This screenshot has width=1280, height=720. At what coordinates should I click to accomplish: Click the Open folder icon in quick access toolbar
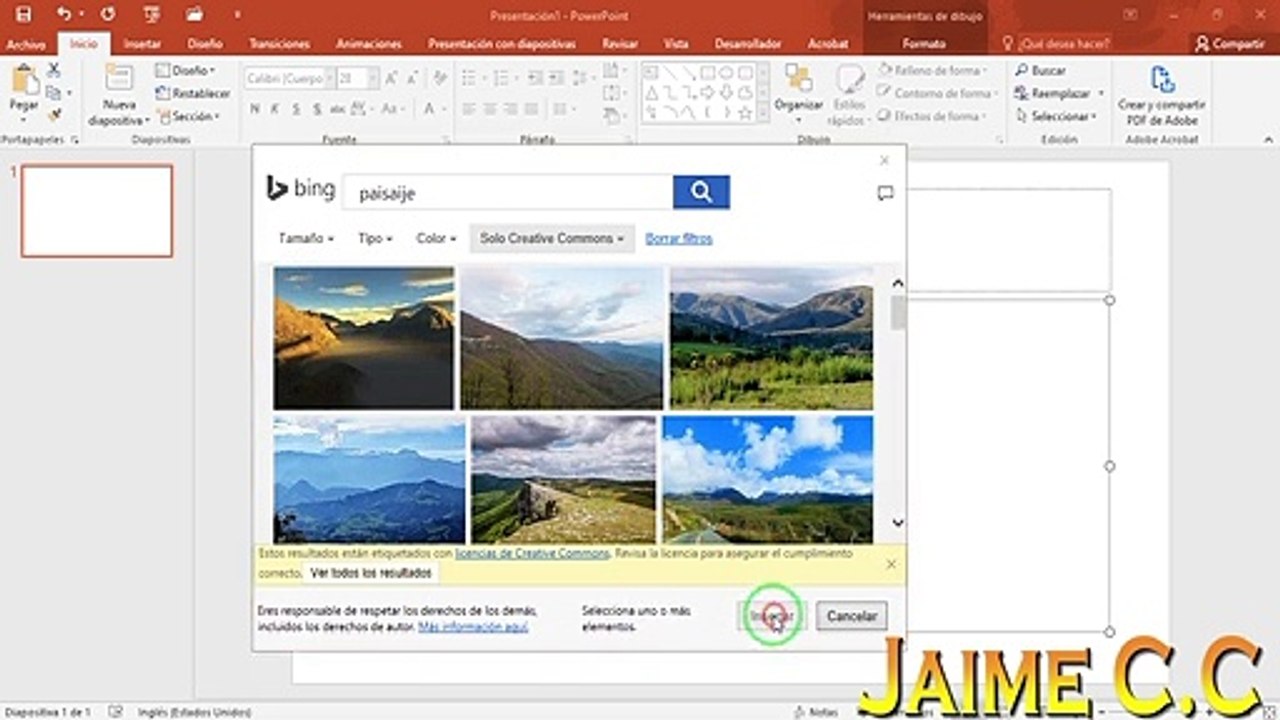click(195, 14)
